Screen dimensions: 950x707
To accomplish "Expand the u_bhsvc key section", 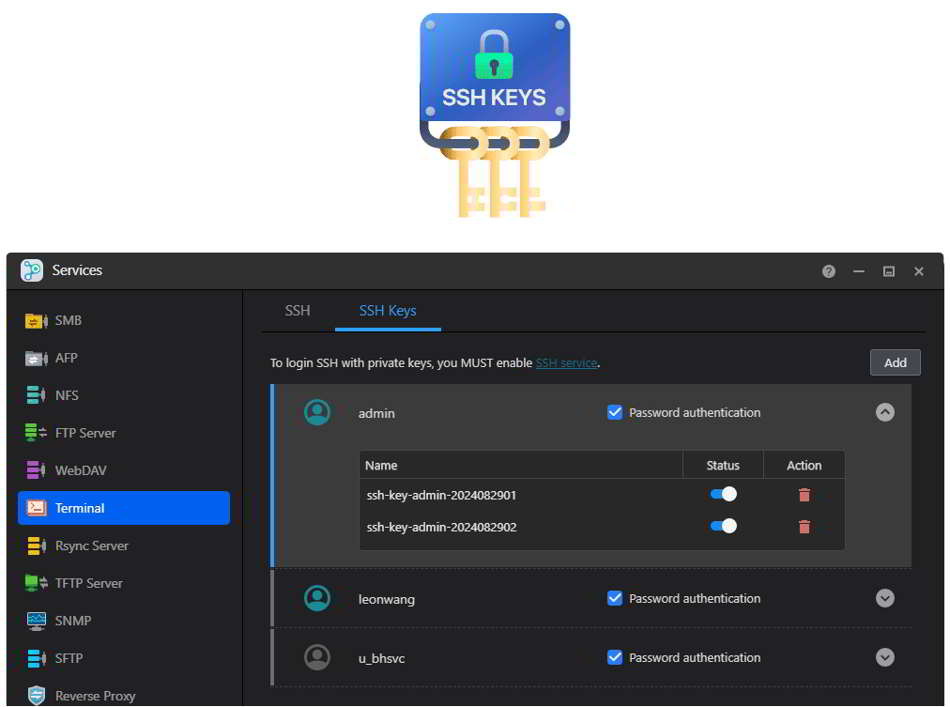I will tap(885, 657).
